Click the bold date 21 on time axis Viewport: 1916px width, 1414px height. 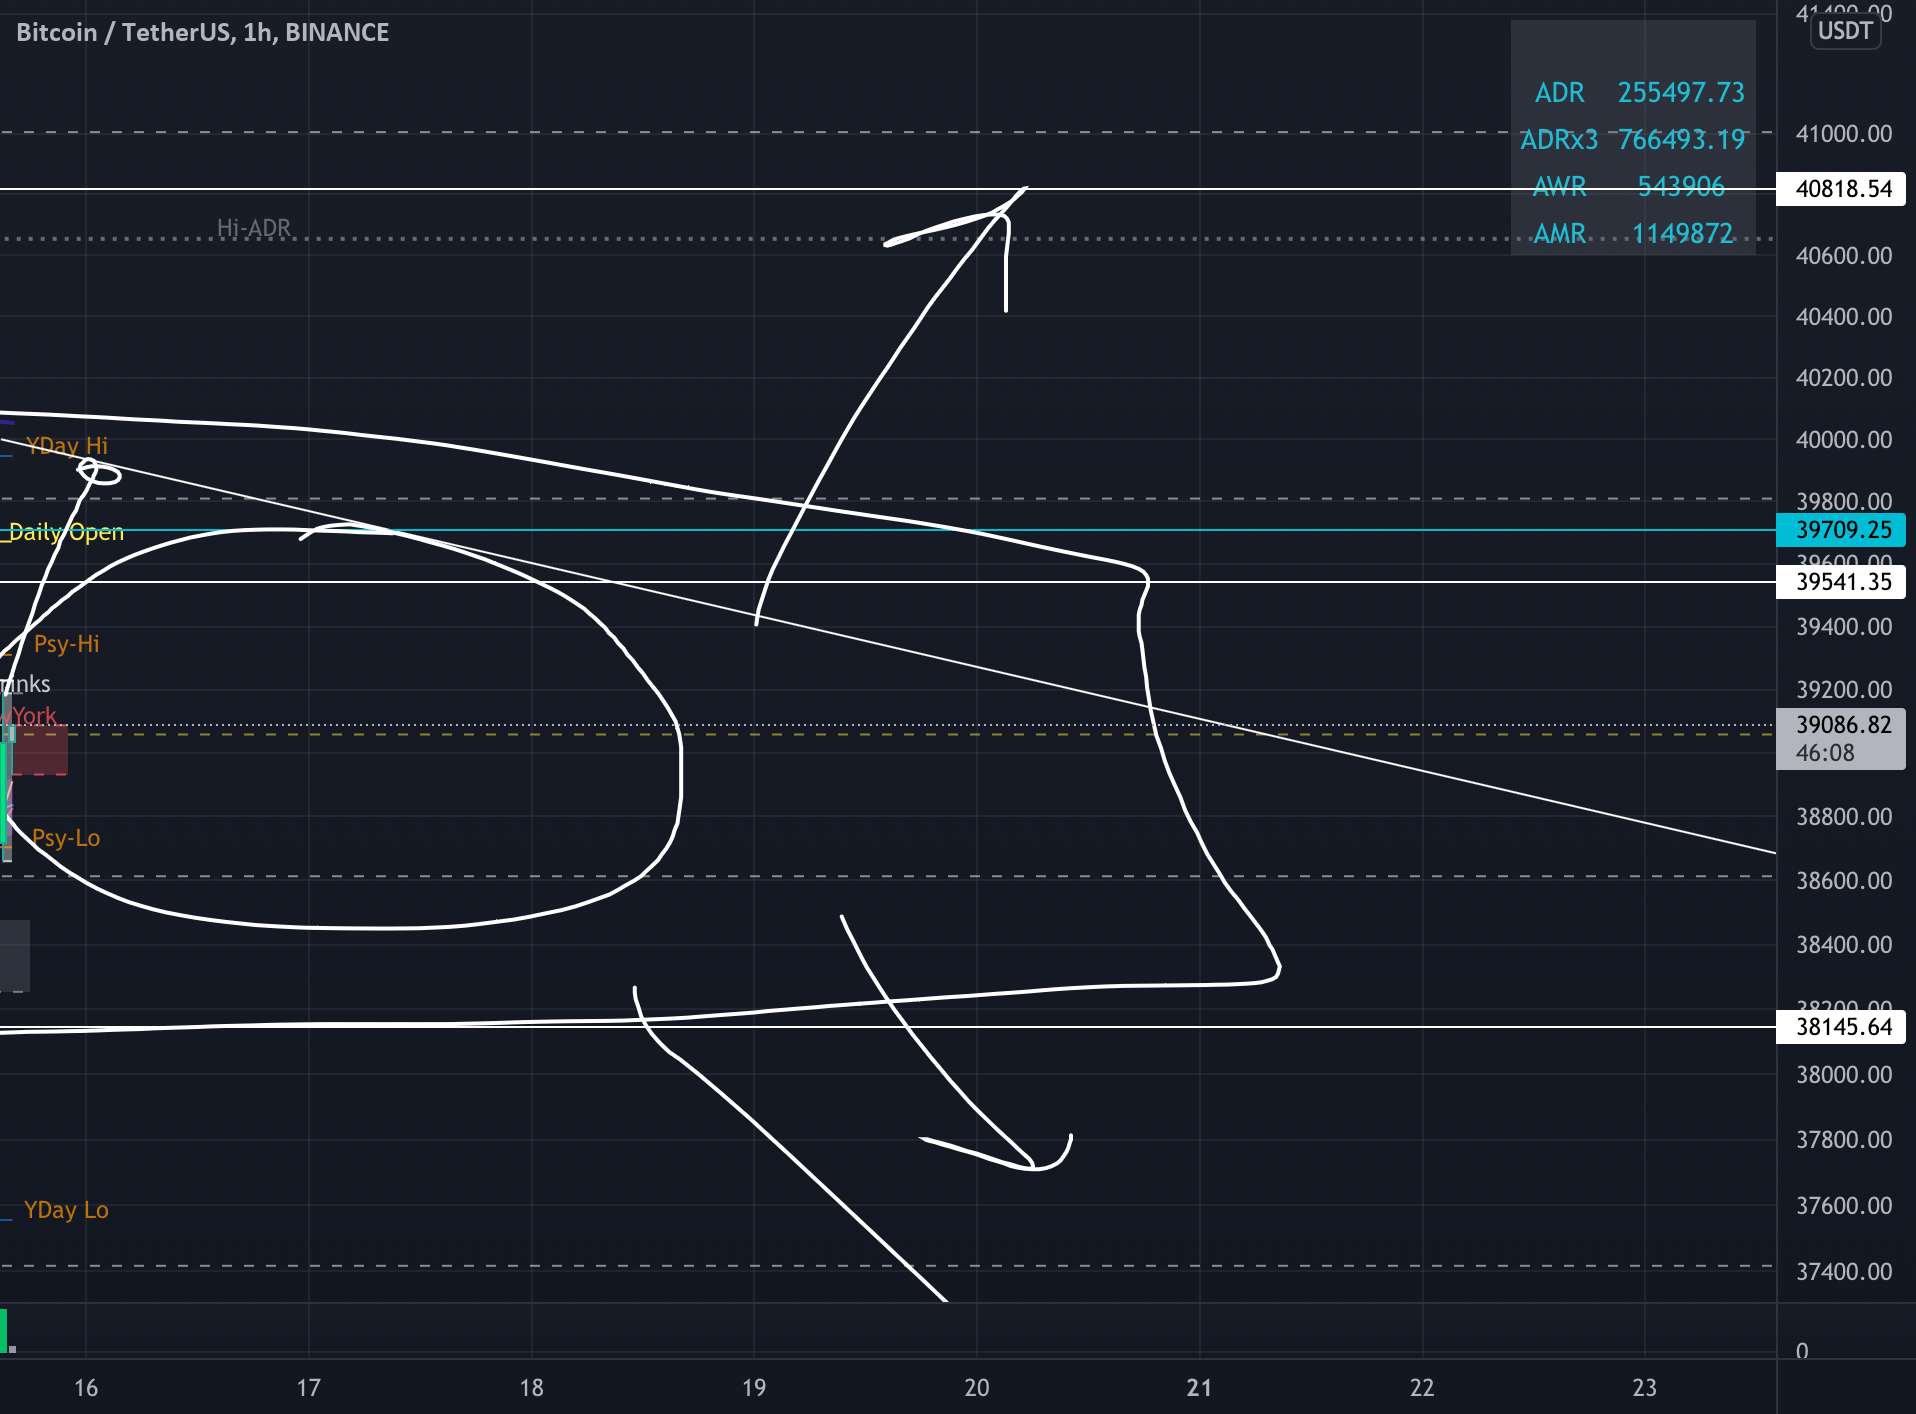click(x=1199, y=1388)
